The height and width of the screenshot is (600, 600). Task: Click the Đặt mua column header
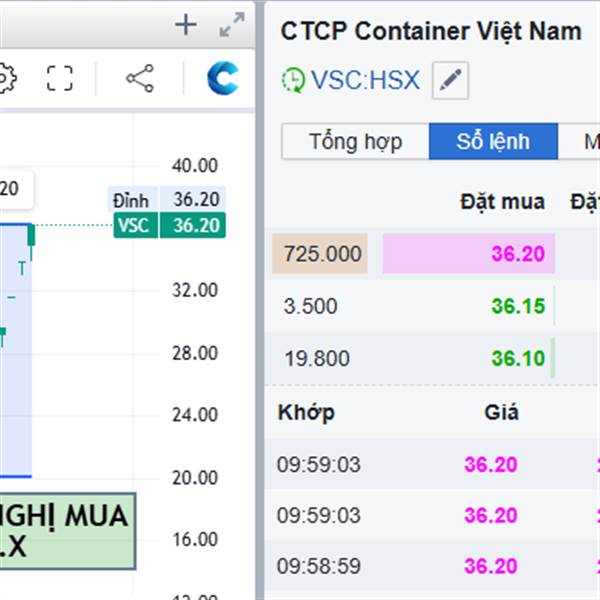pyautogui.click(x=502, y=202)
